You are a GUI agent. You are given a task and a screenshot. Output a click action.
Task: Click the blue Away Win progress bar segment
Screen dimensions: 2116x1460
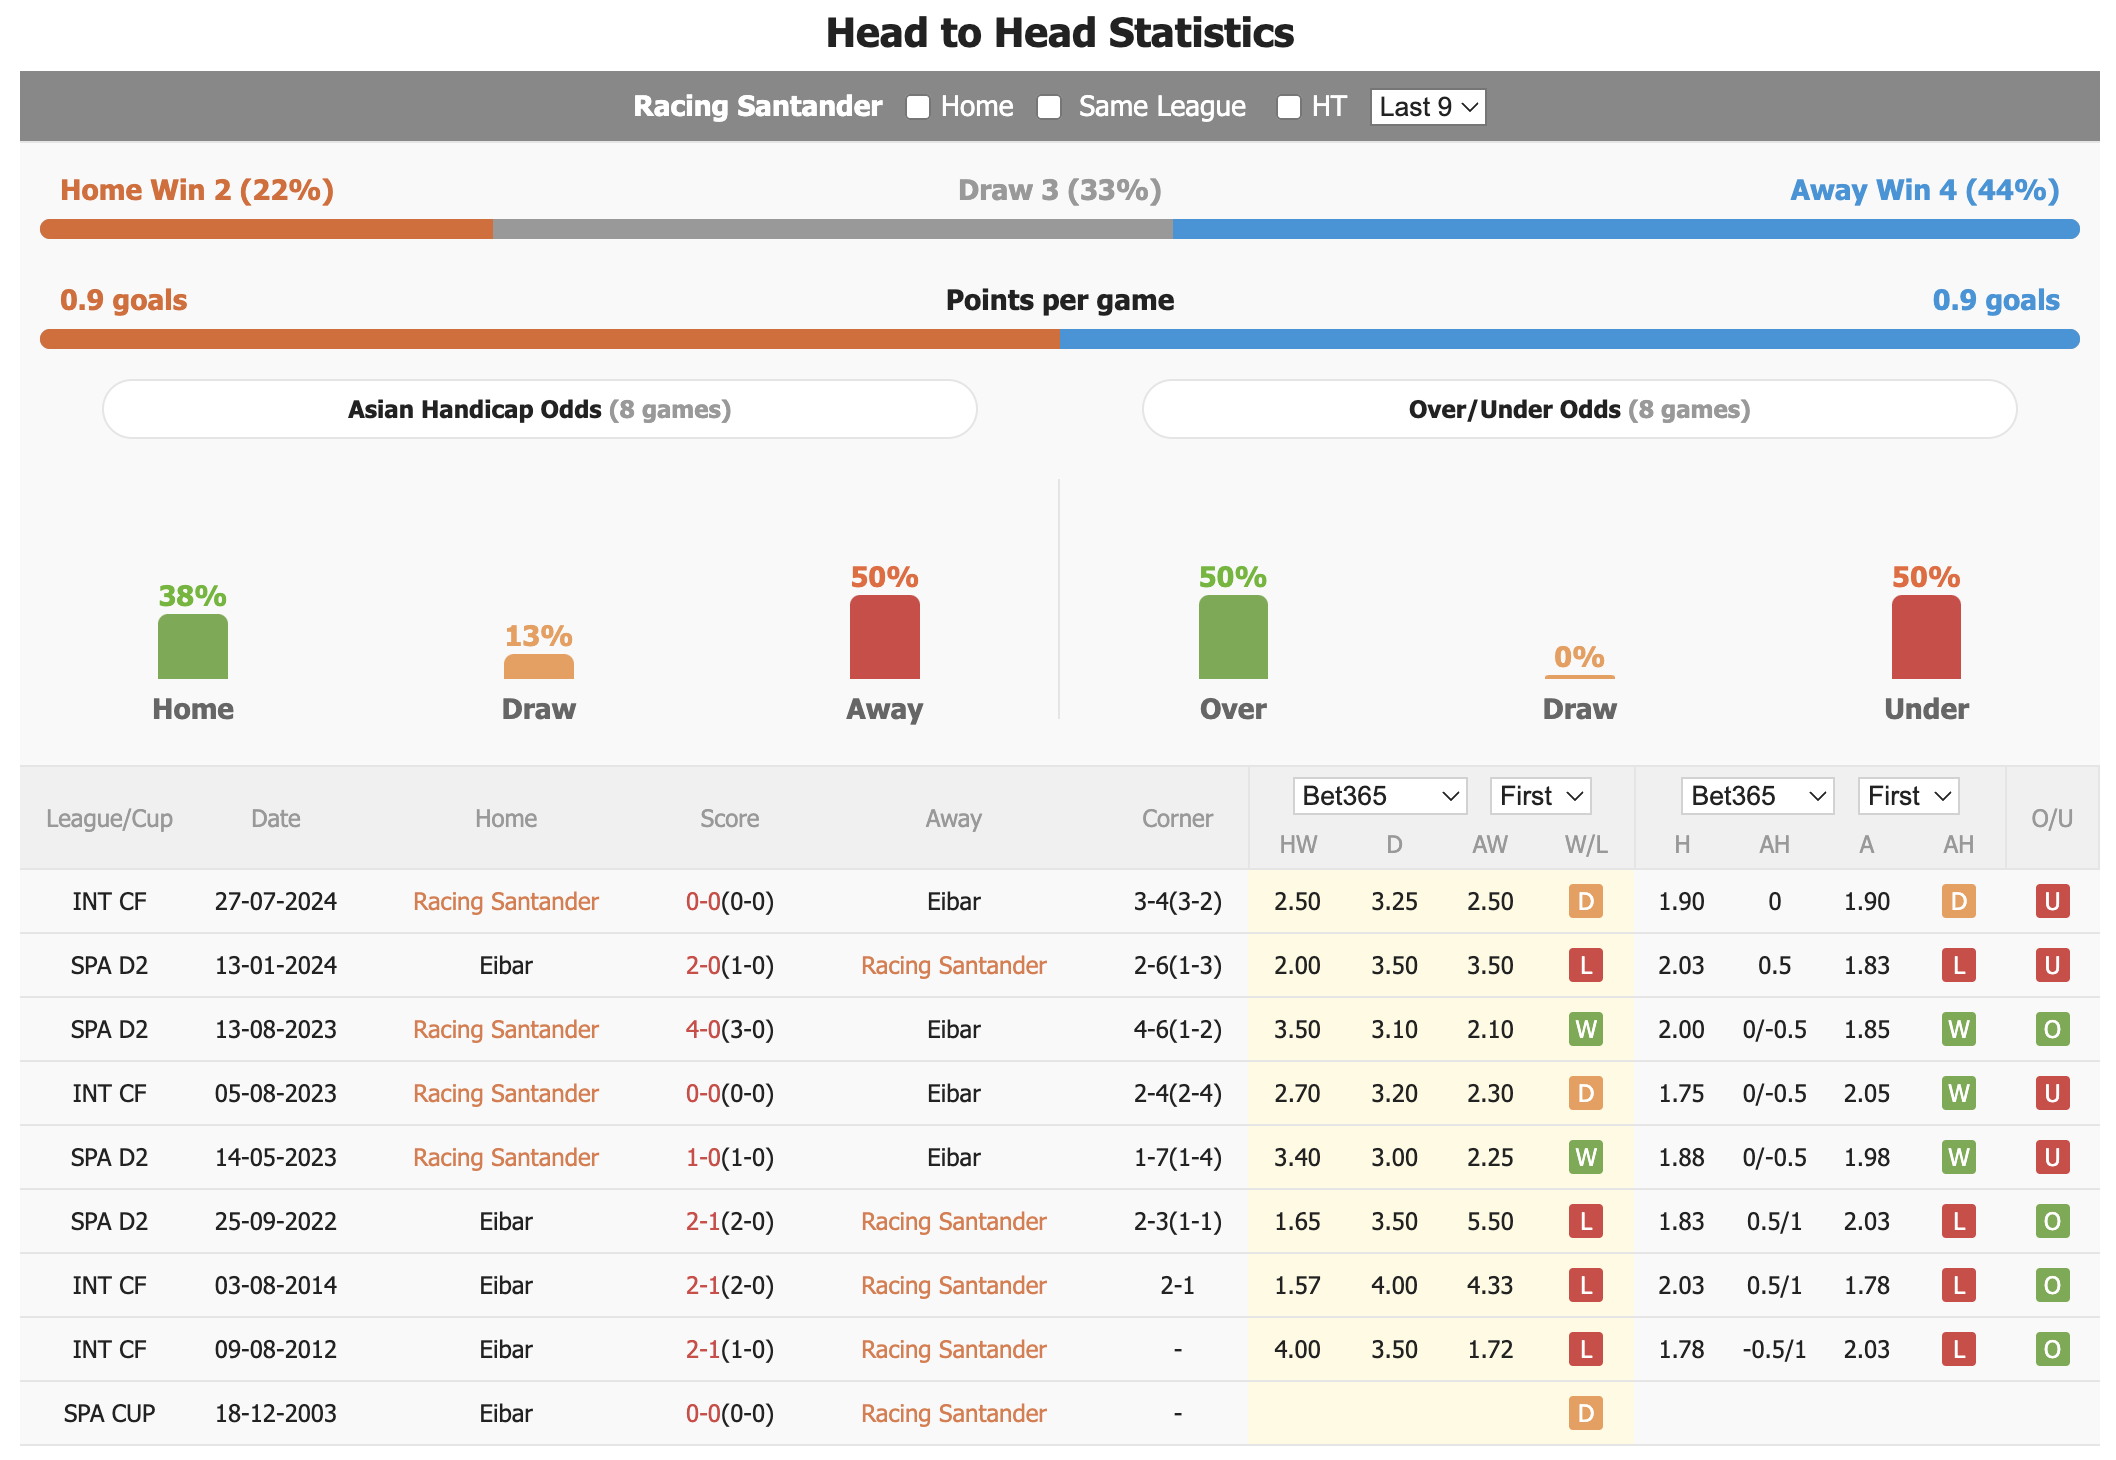click(1626, 229)
